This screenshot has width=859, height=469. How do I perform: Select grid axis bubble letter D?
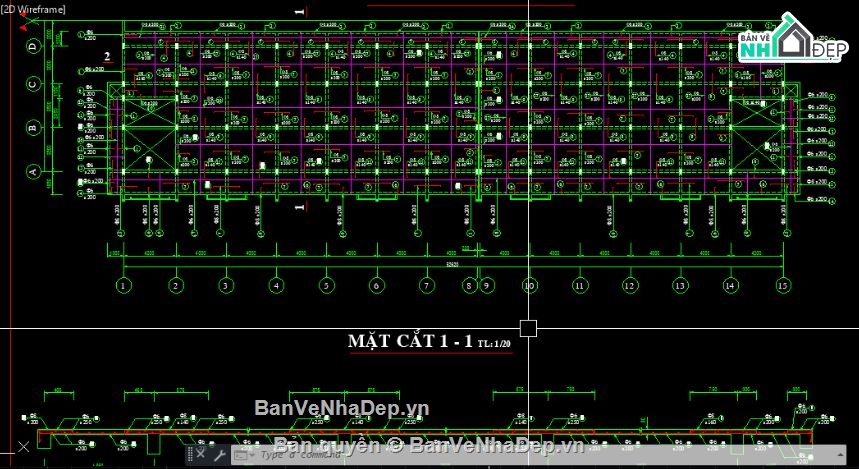point(33,46)
